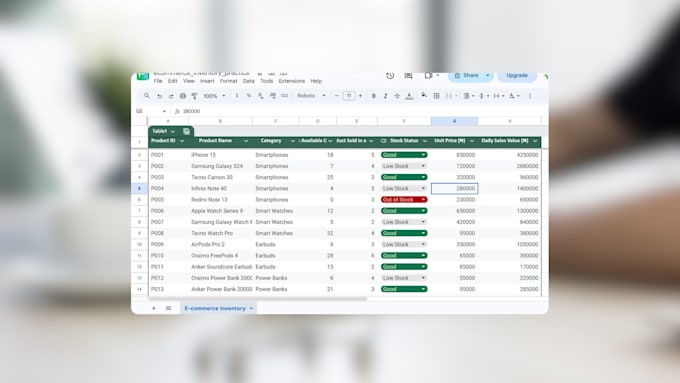
Task: Click the table view icon beside Table1
Action: (186, 131)
